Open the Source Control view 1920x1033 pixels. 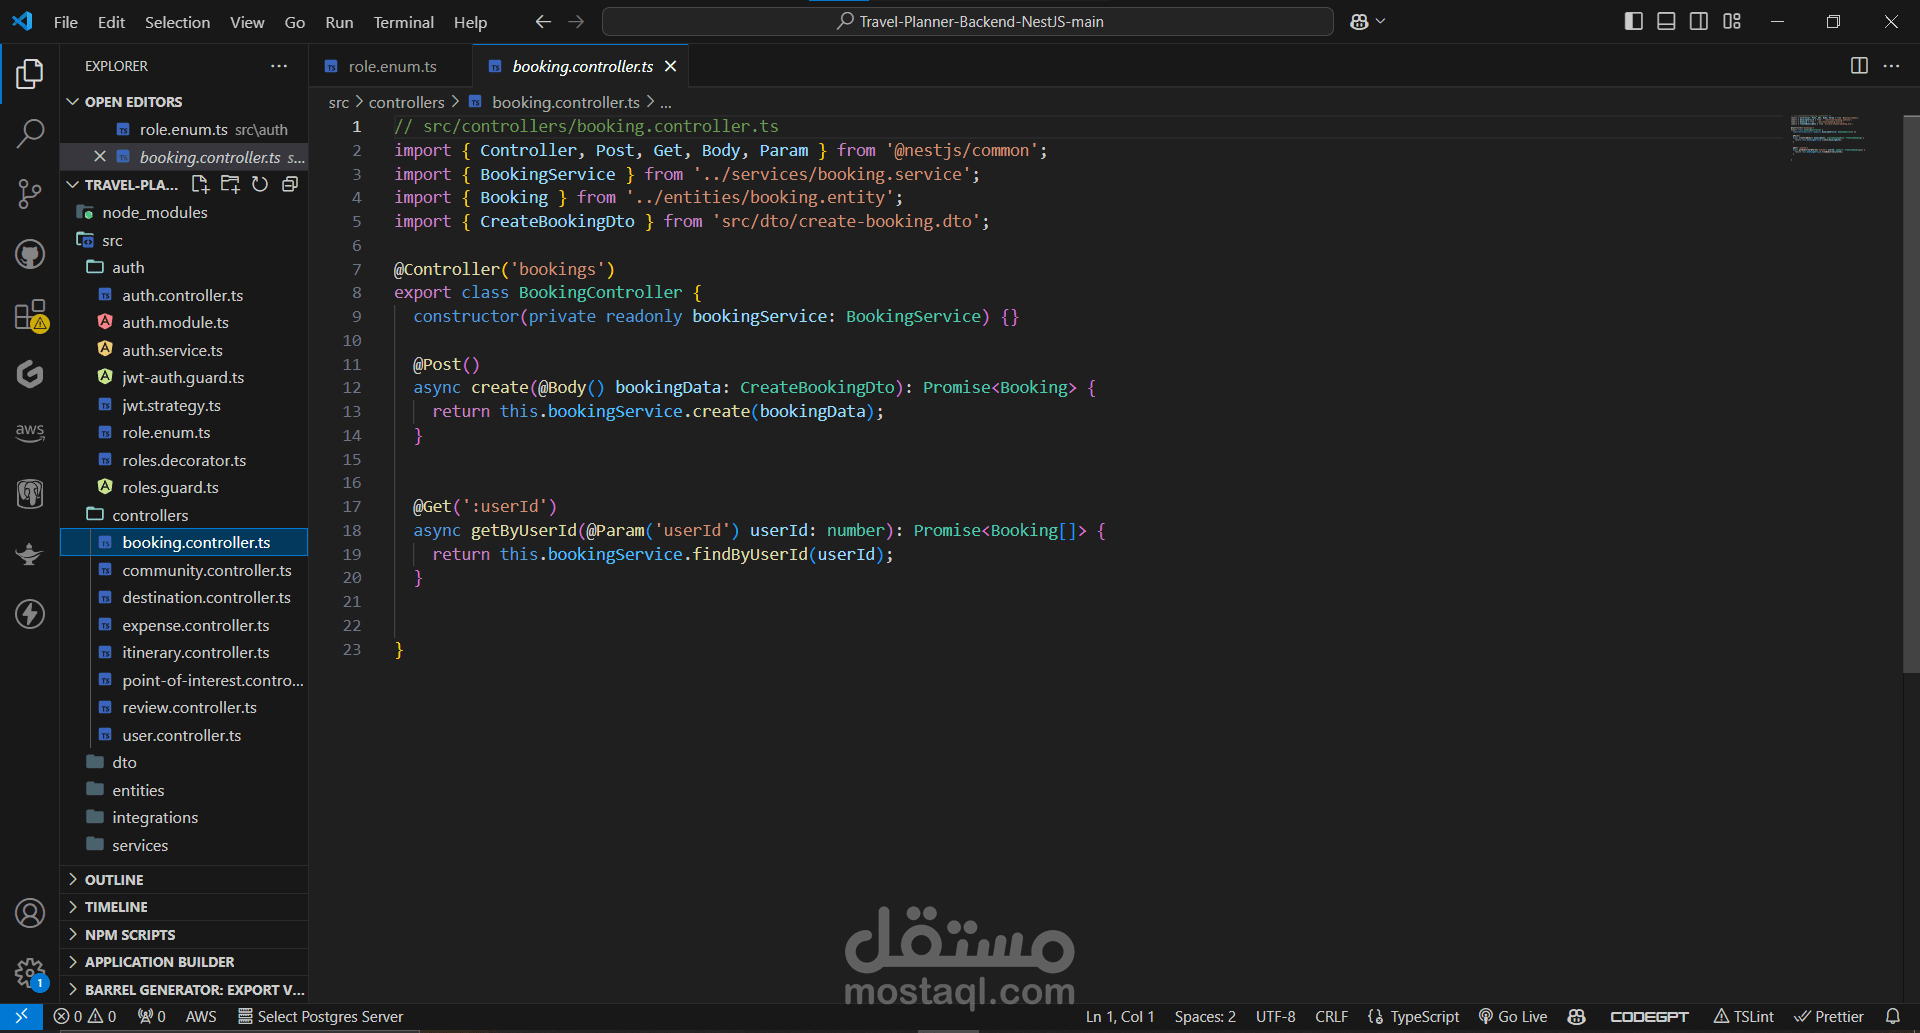[30, 194]
